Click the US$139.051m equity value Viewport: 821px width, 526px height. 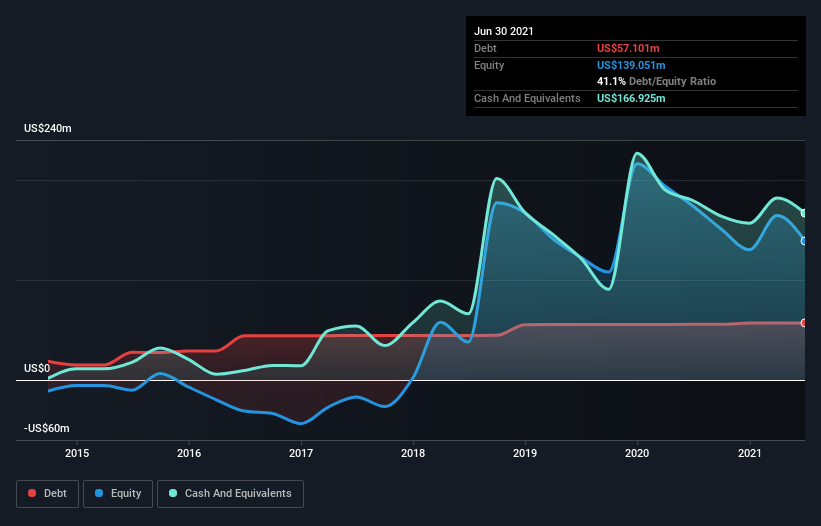click(x=631, y=65)
